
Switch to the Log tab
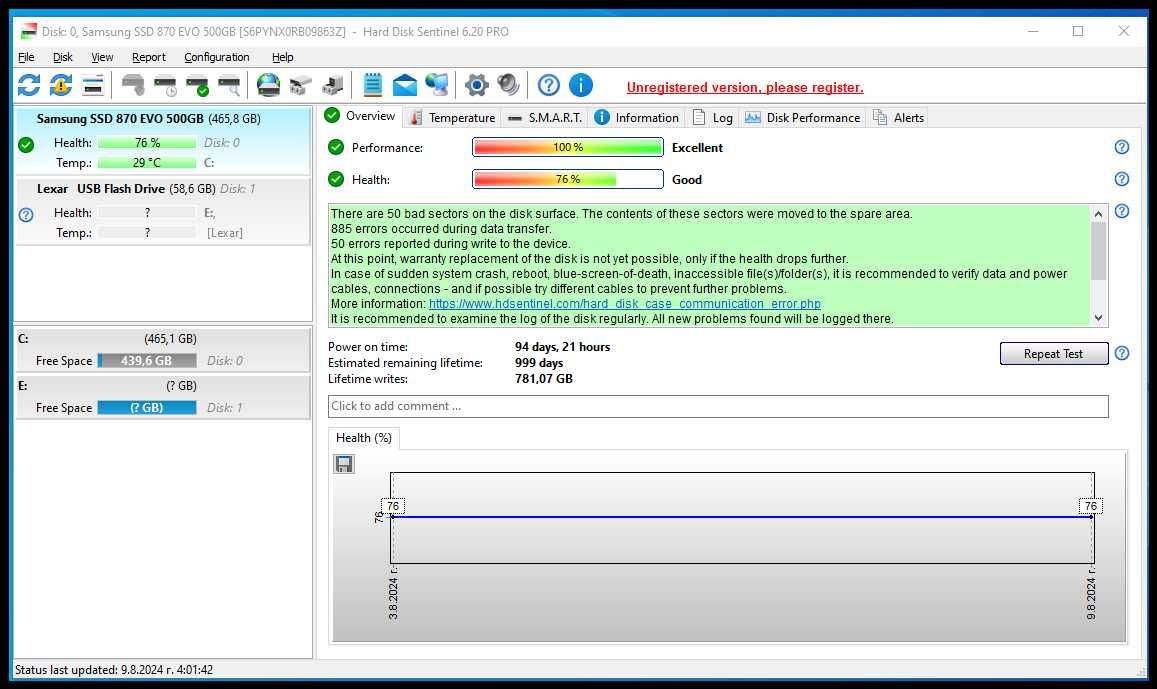(713, 118)
